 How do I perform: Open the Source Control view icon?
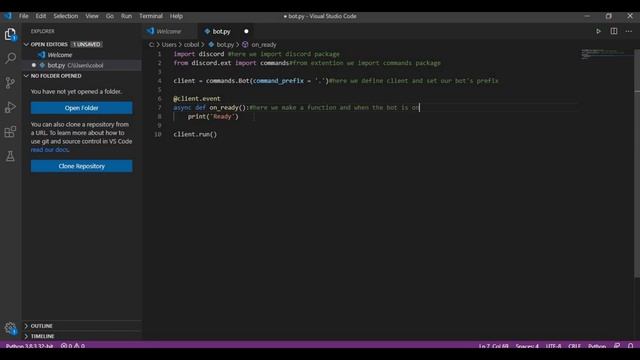[x=10, y=82]
